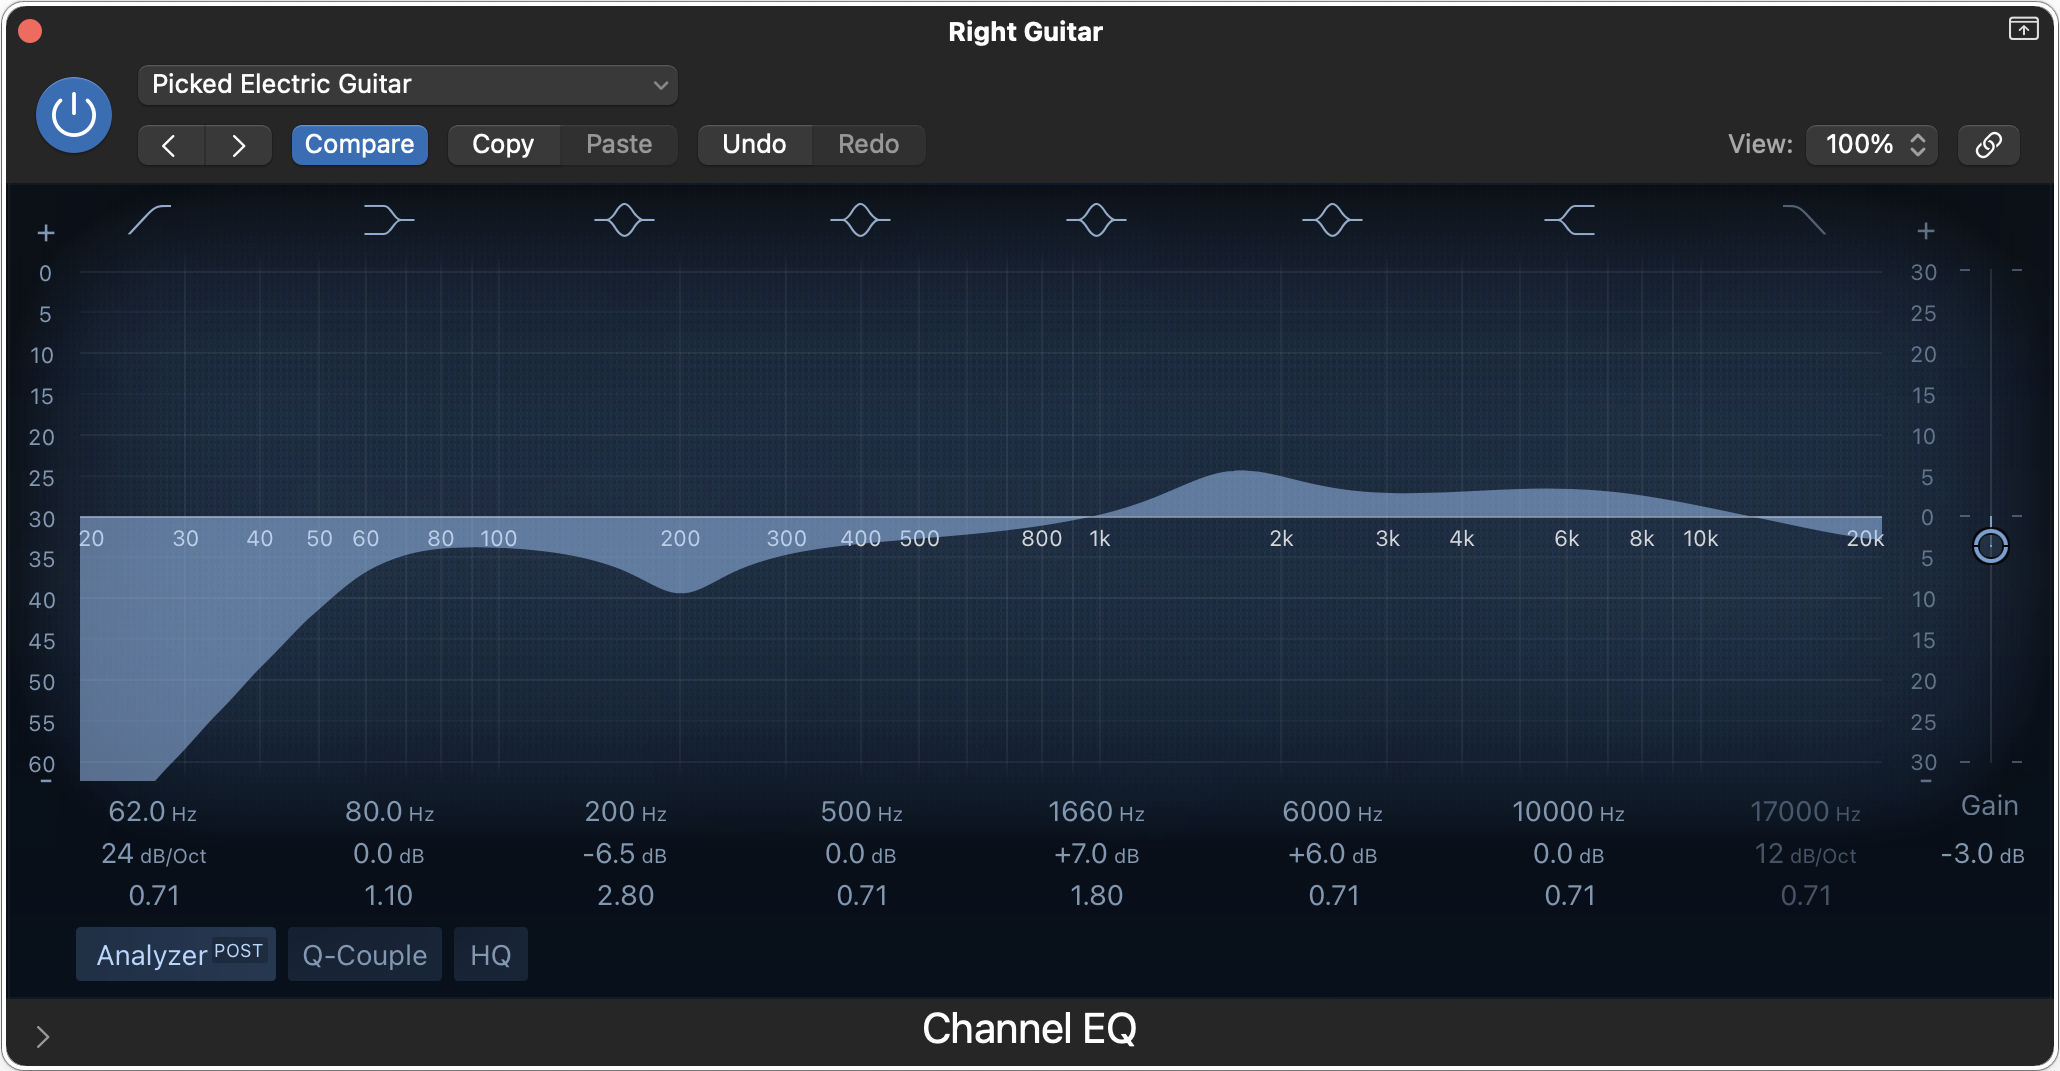Image resolution: width=2060 pixels, height=1071 pixels.
Task: Click the 1.10 Q value
Action: pyautogui.click(x=389, y=895)
